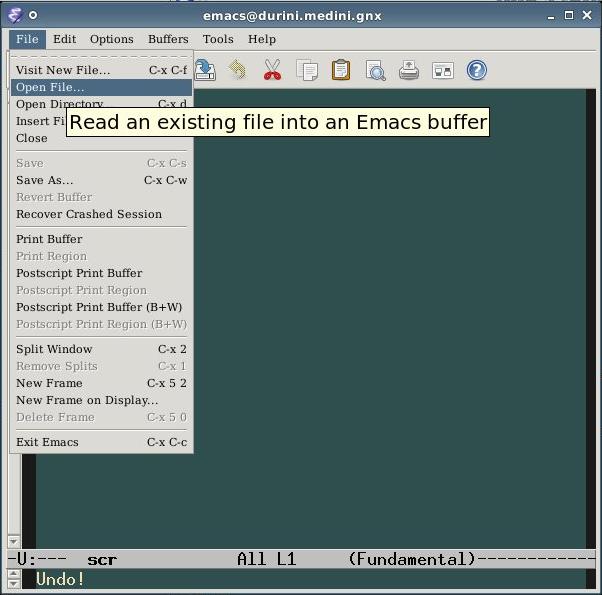
Task: Click the Preferences toolbar icon
Action: click(x=443, y=71)
